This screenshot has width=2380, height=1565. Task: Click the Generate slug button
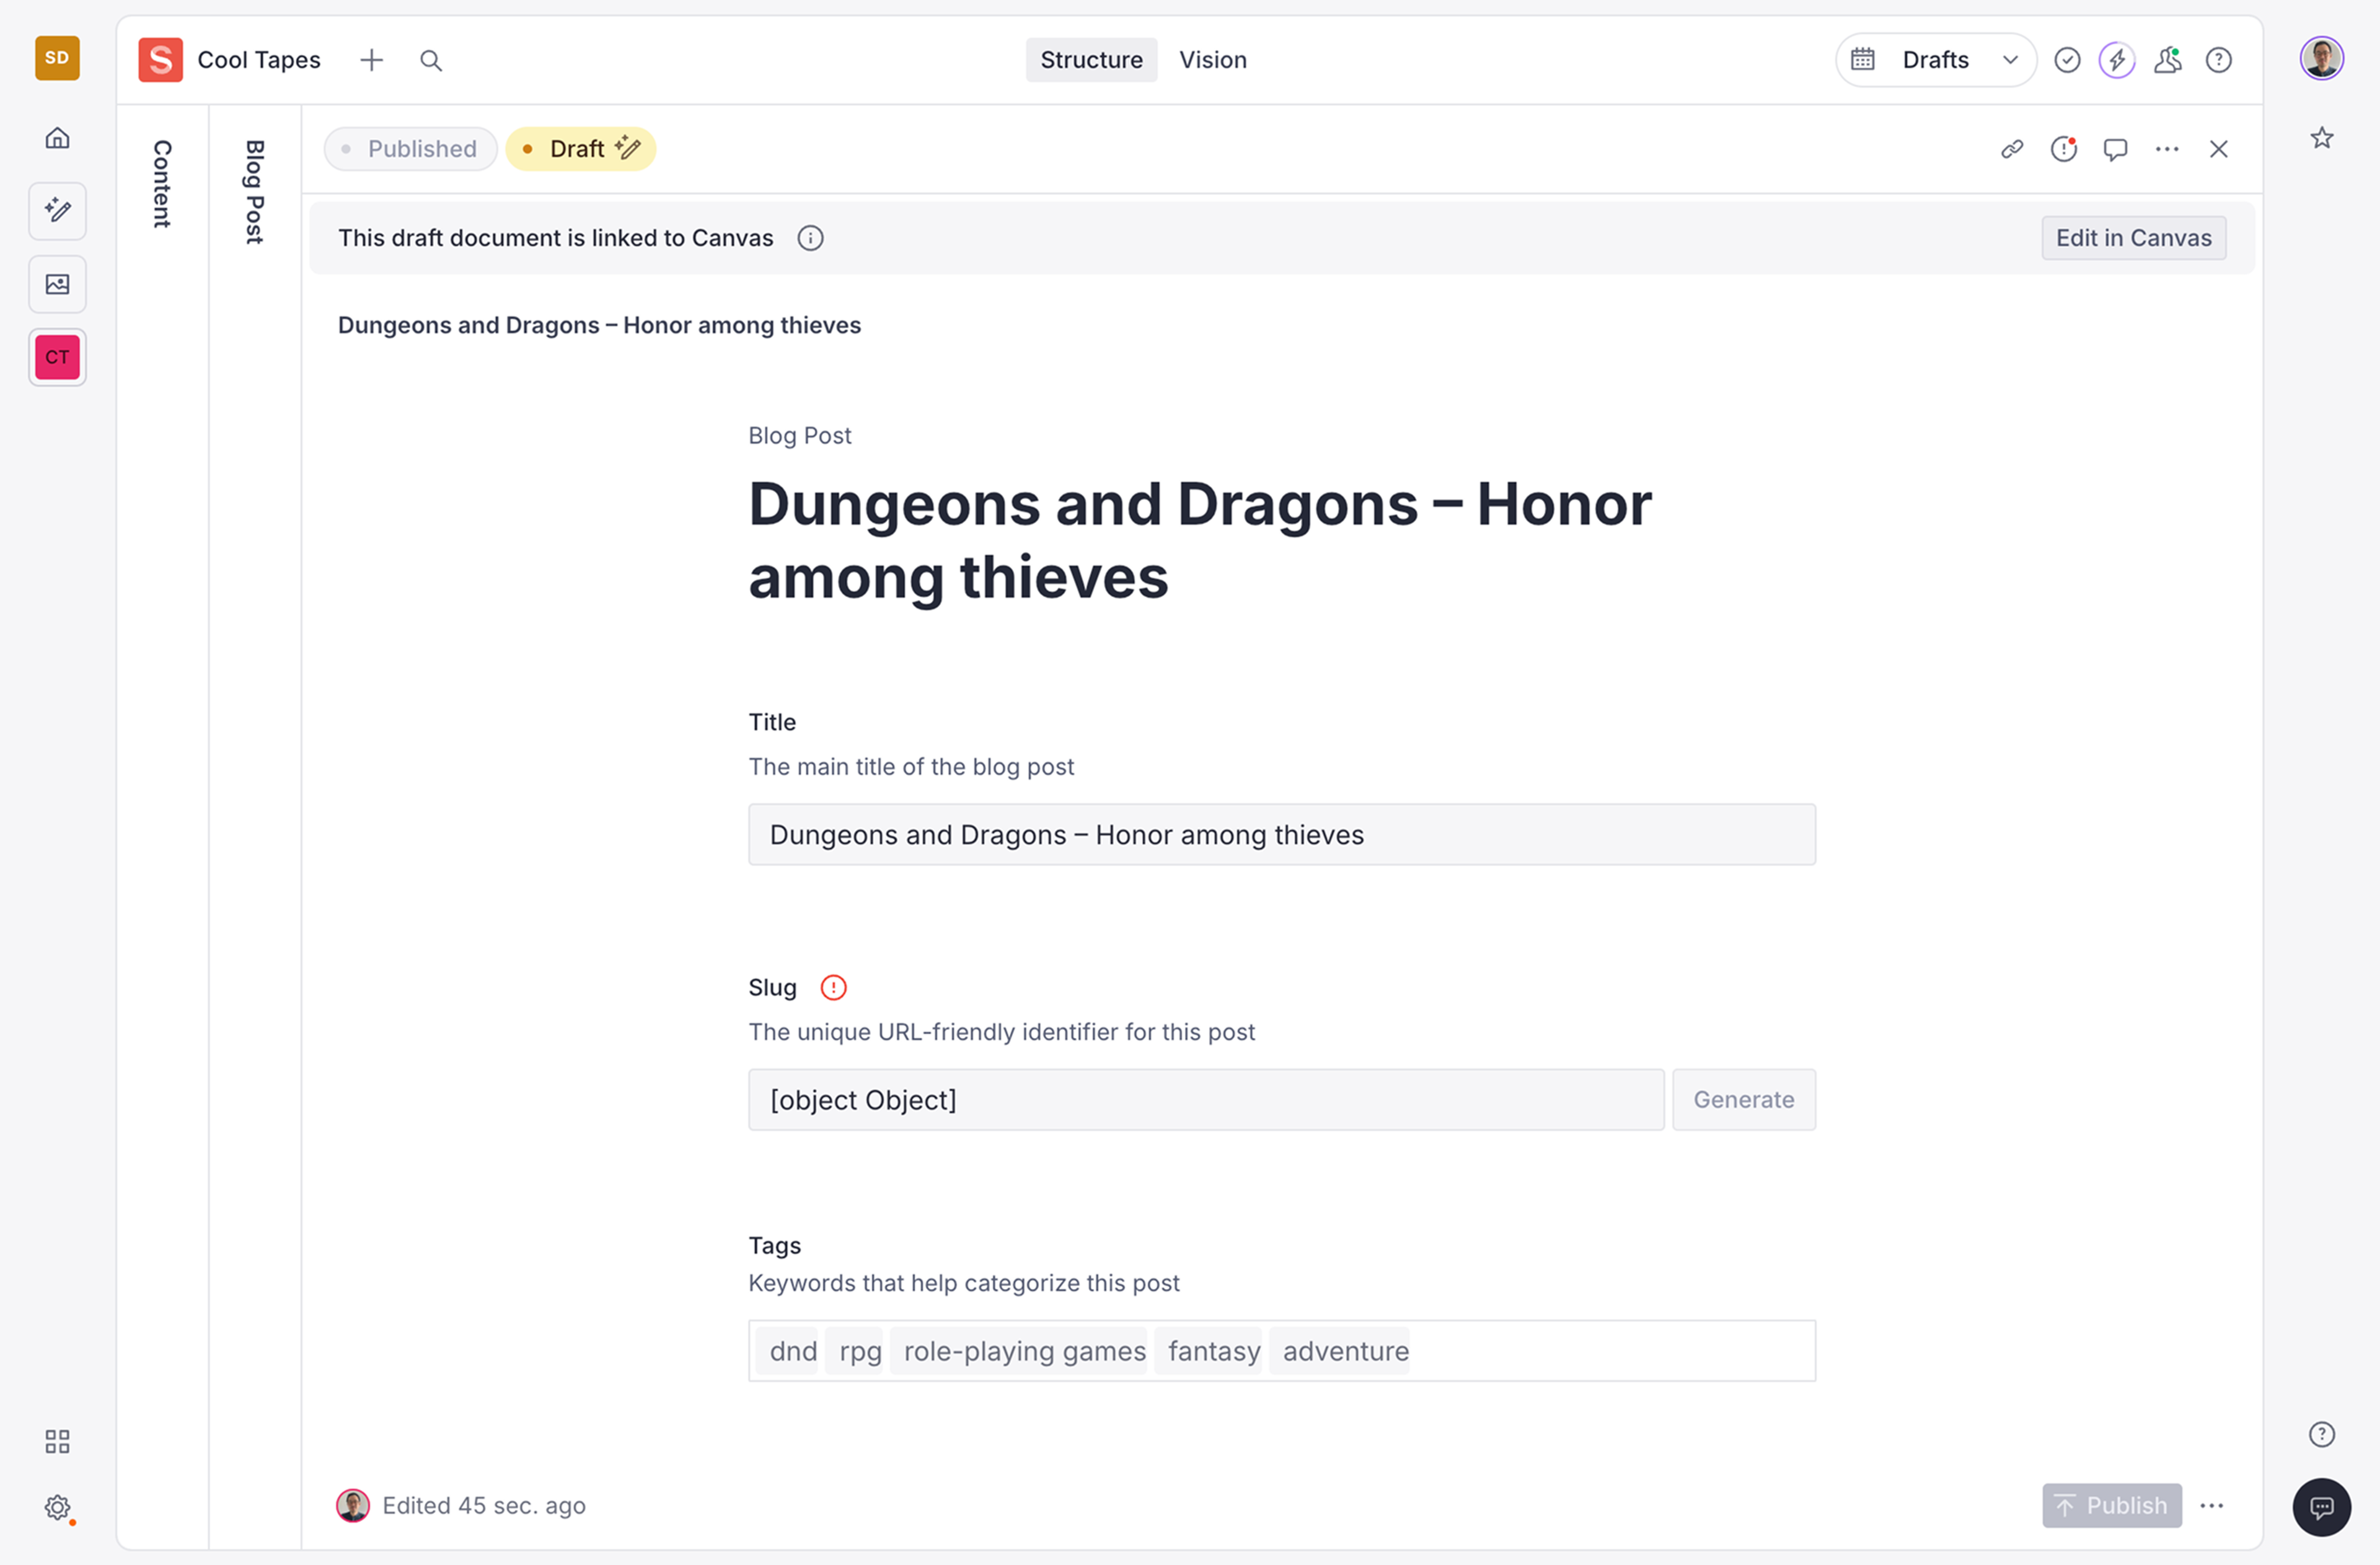(x=1743, y=1099)
